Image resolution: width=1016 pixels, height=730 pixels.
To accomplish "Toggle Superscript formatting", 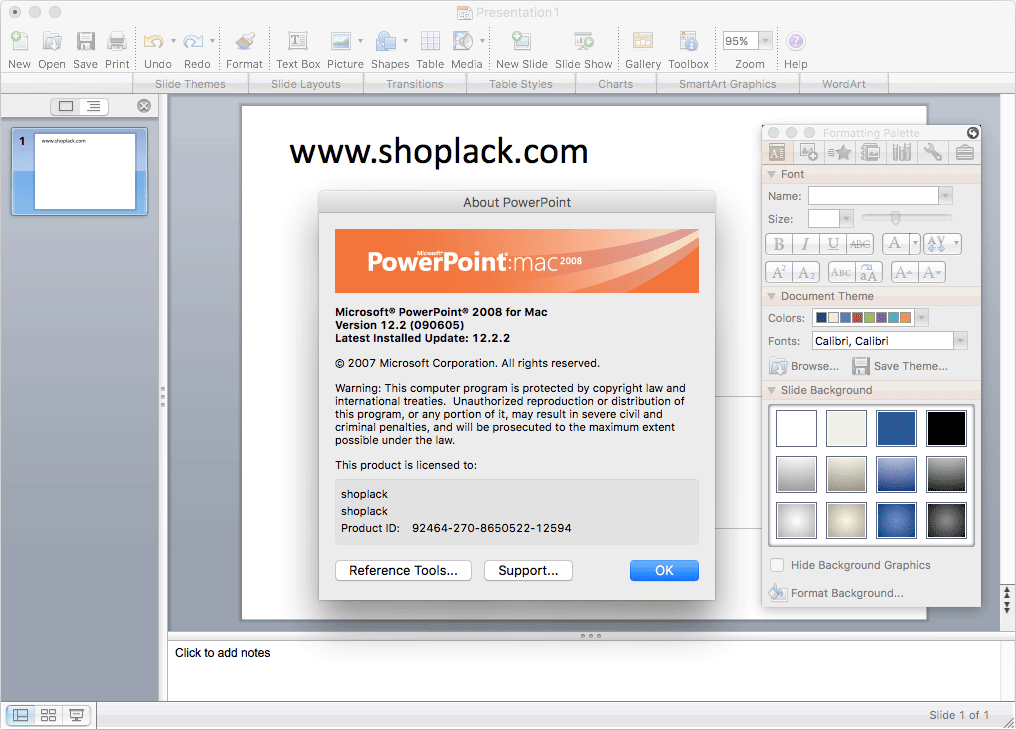I will point(779,273).
